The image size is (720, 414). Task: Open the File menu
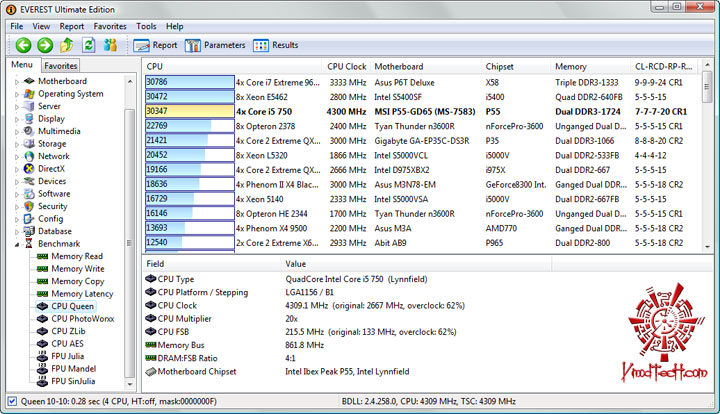coord(17,26)
